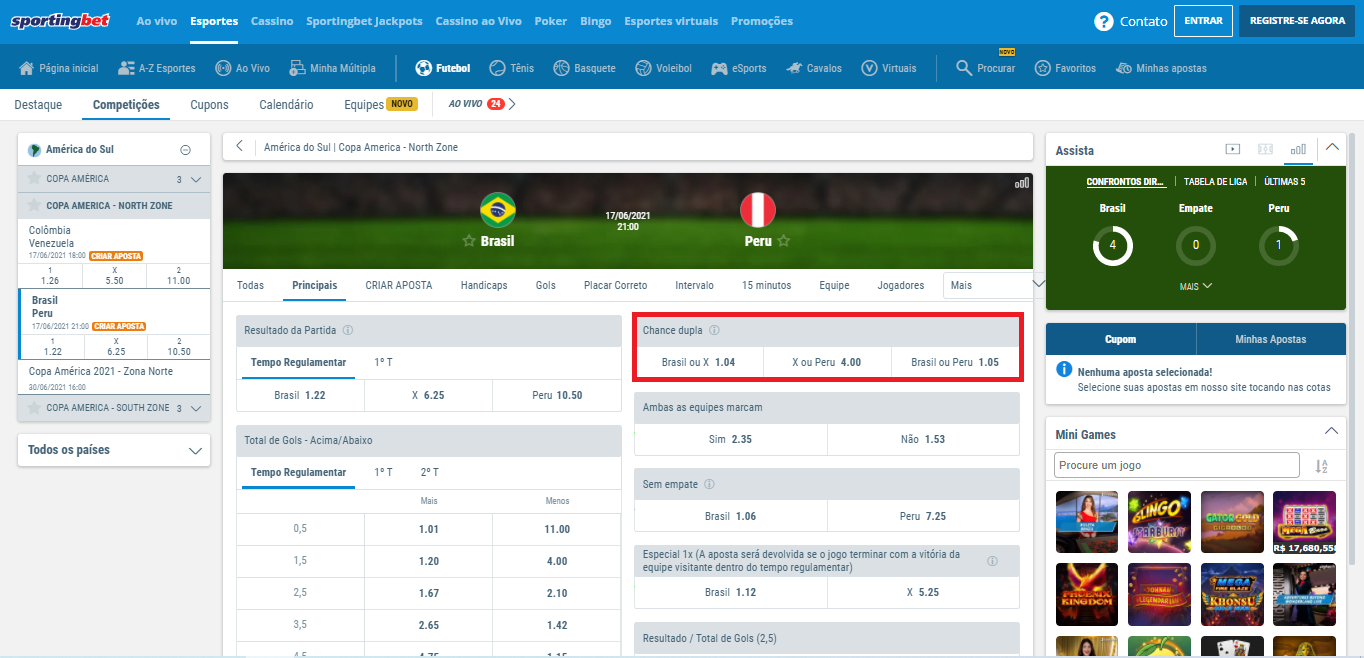Click the stats icon on match banner
The height and width of the screenshot is (658, 1364).
[1022, 183]
